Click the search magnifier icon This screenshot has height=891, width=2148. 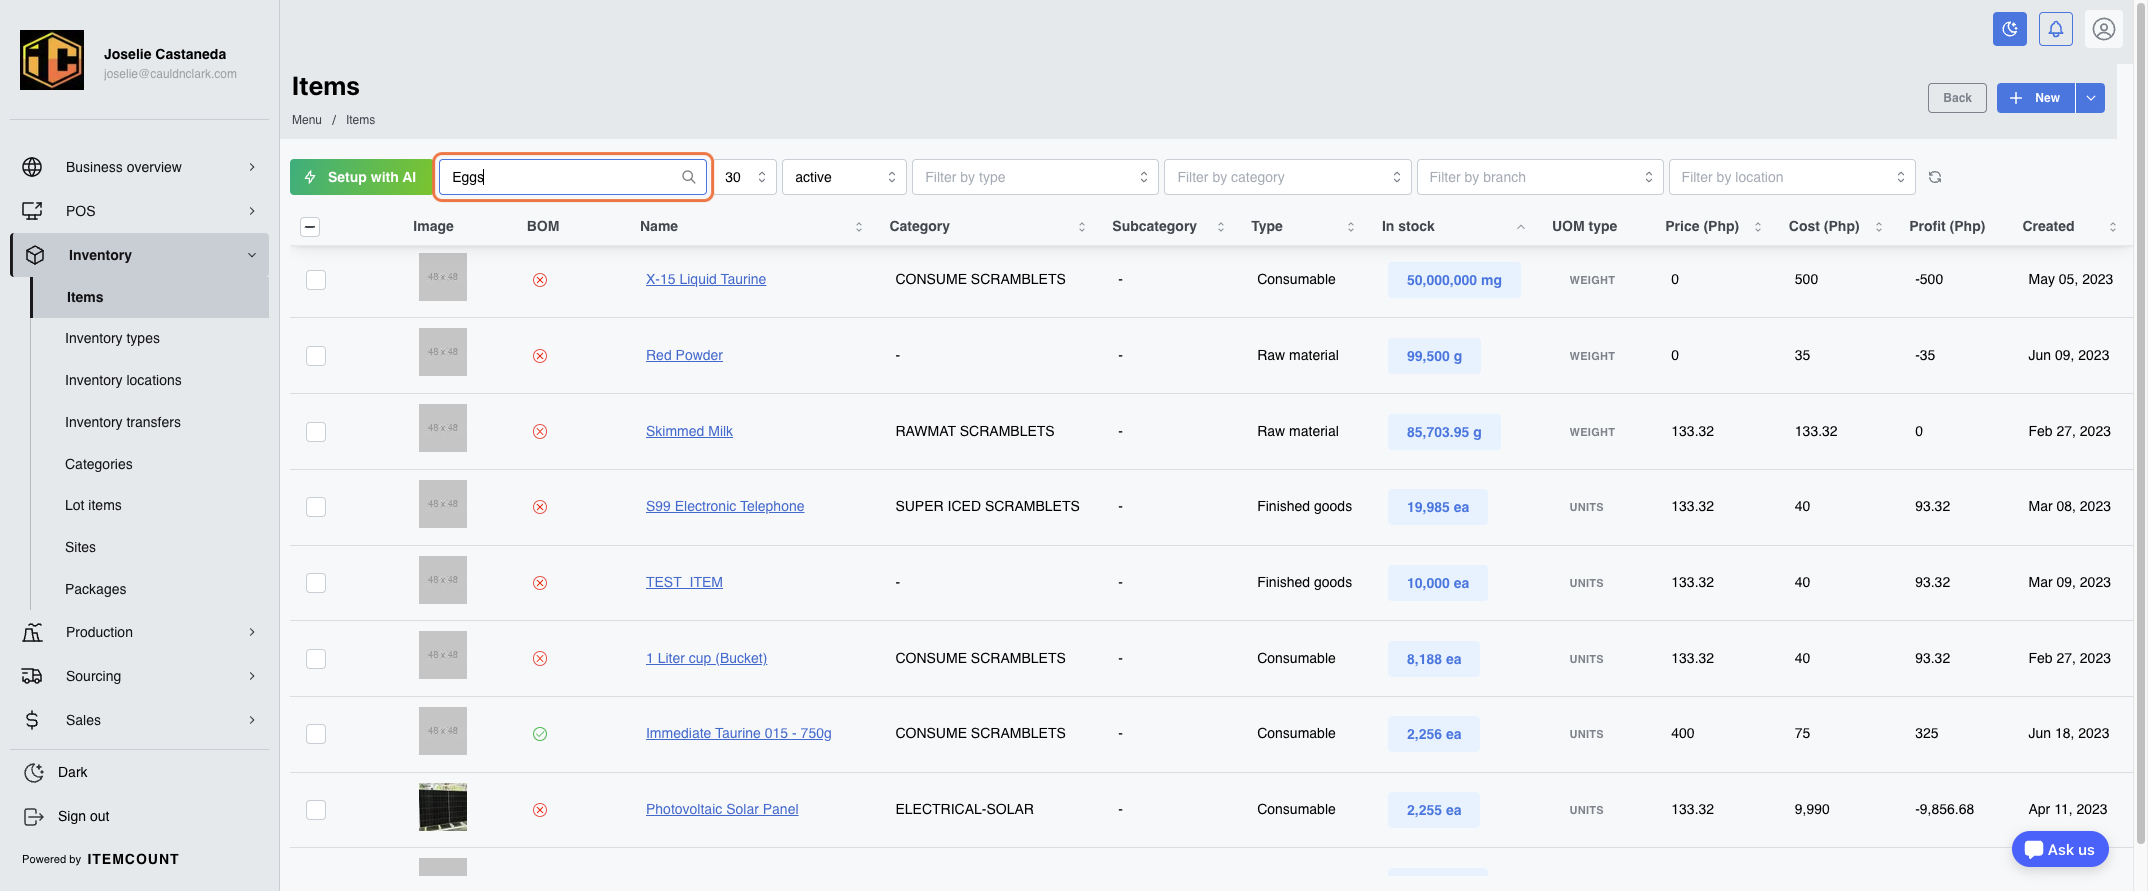point(689,177)
